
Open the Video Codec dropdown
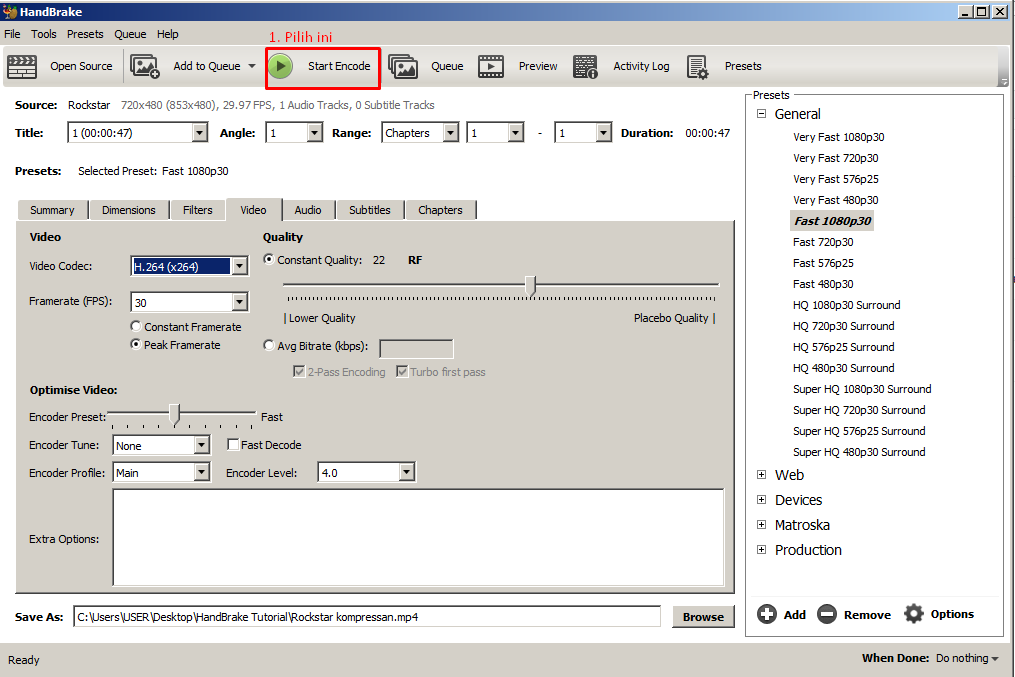[240, 266]
